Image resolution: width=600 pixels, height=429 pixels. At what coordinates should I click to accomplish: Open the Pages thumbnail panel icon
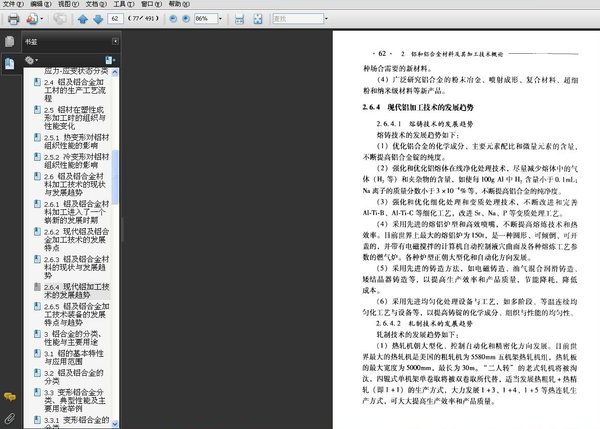click(x=10, y=41)
